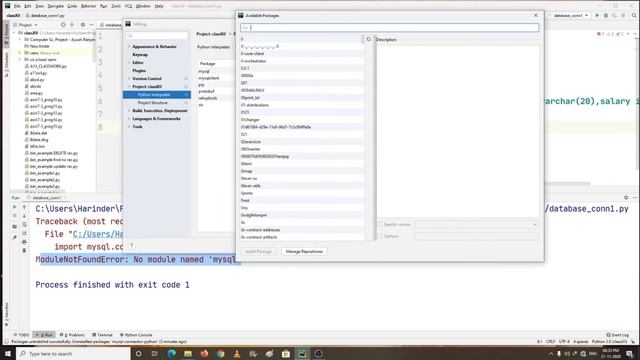Screen dimensions: 640x360
Task: Click the Settings dialog search field
Action: pyautogui.click(x=157, y=36)
